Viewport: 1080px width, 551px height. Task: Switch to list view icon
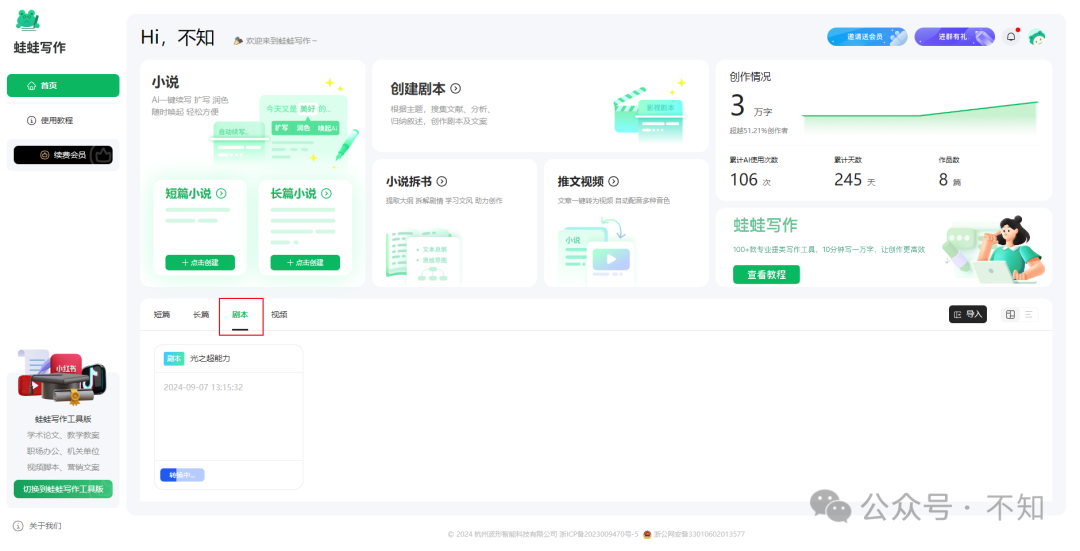coord(1029,314)
